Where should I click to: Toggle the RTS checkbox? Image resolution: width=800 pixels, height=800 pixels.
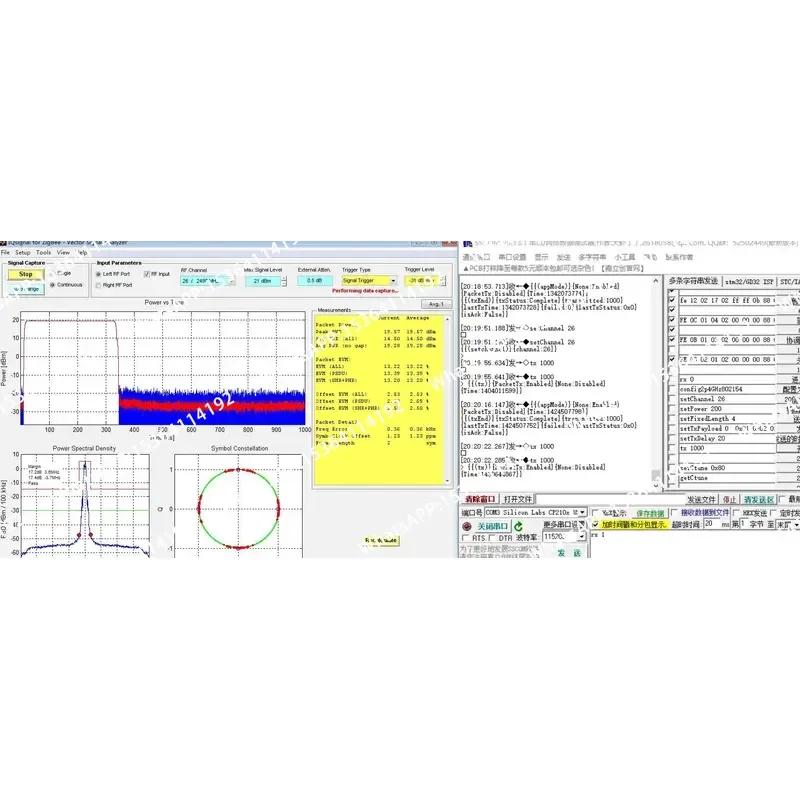click(465, 538)
